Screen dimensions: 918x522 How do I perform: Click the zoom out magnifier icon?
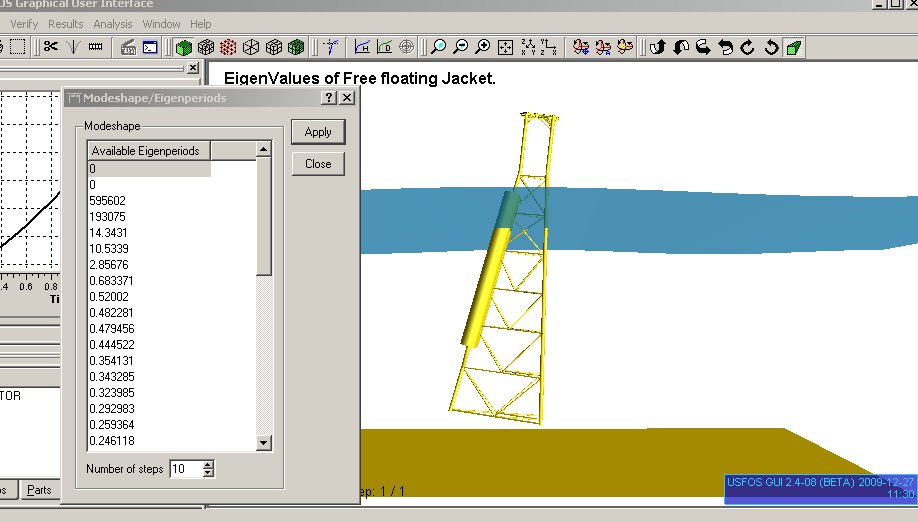[461, 47]
